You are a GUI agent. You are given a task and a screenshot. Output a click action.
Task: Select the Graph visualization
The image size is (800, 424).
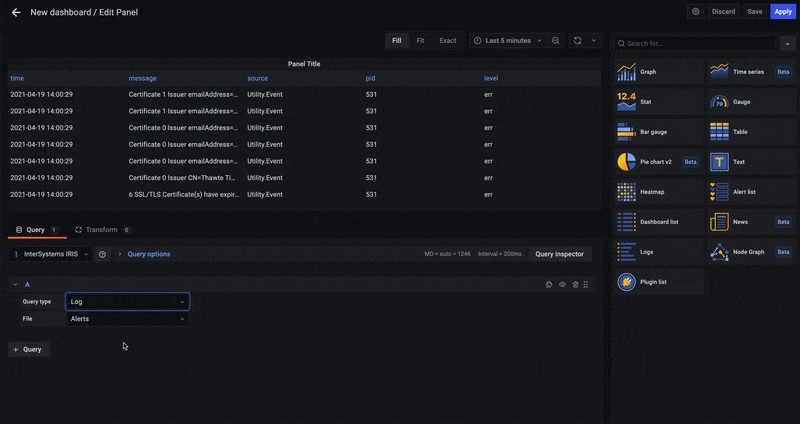click(x=647, y=72)
